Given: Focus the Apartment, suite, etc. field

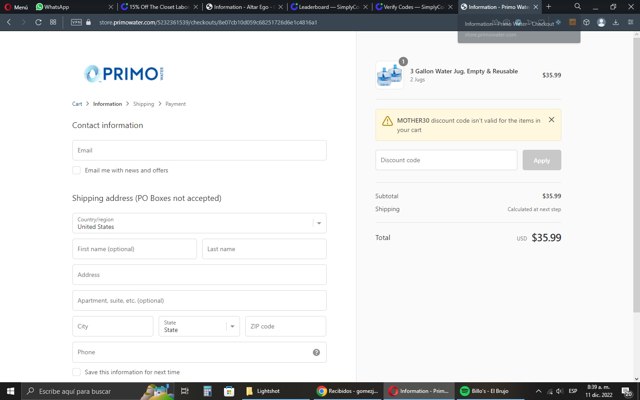Looking at the screenshot, I should click(x=199, y=300).
